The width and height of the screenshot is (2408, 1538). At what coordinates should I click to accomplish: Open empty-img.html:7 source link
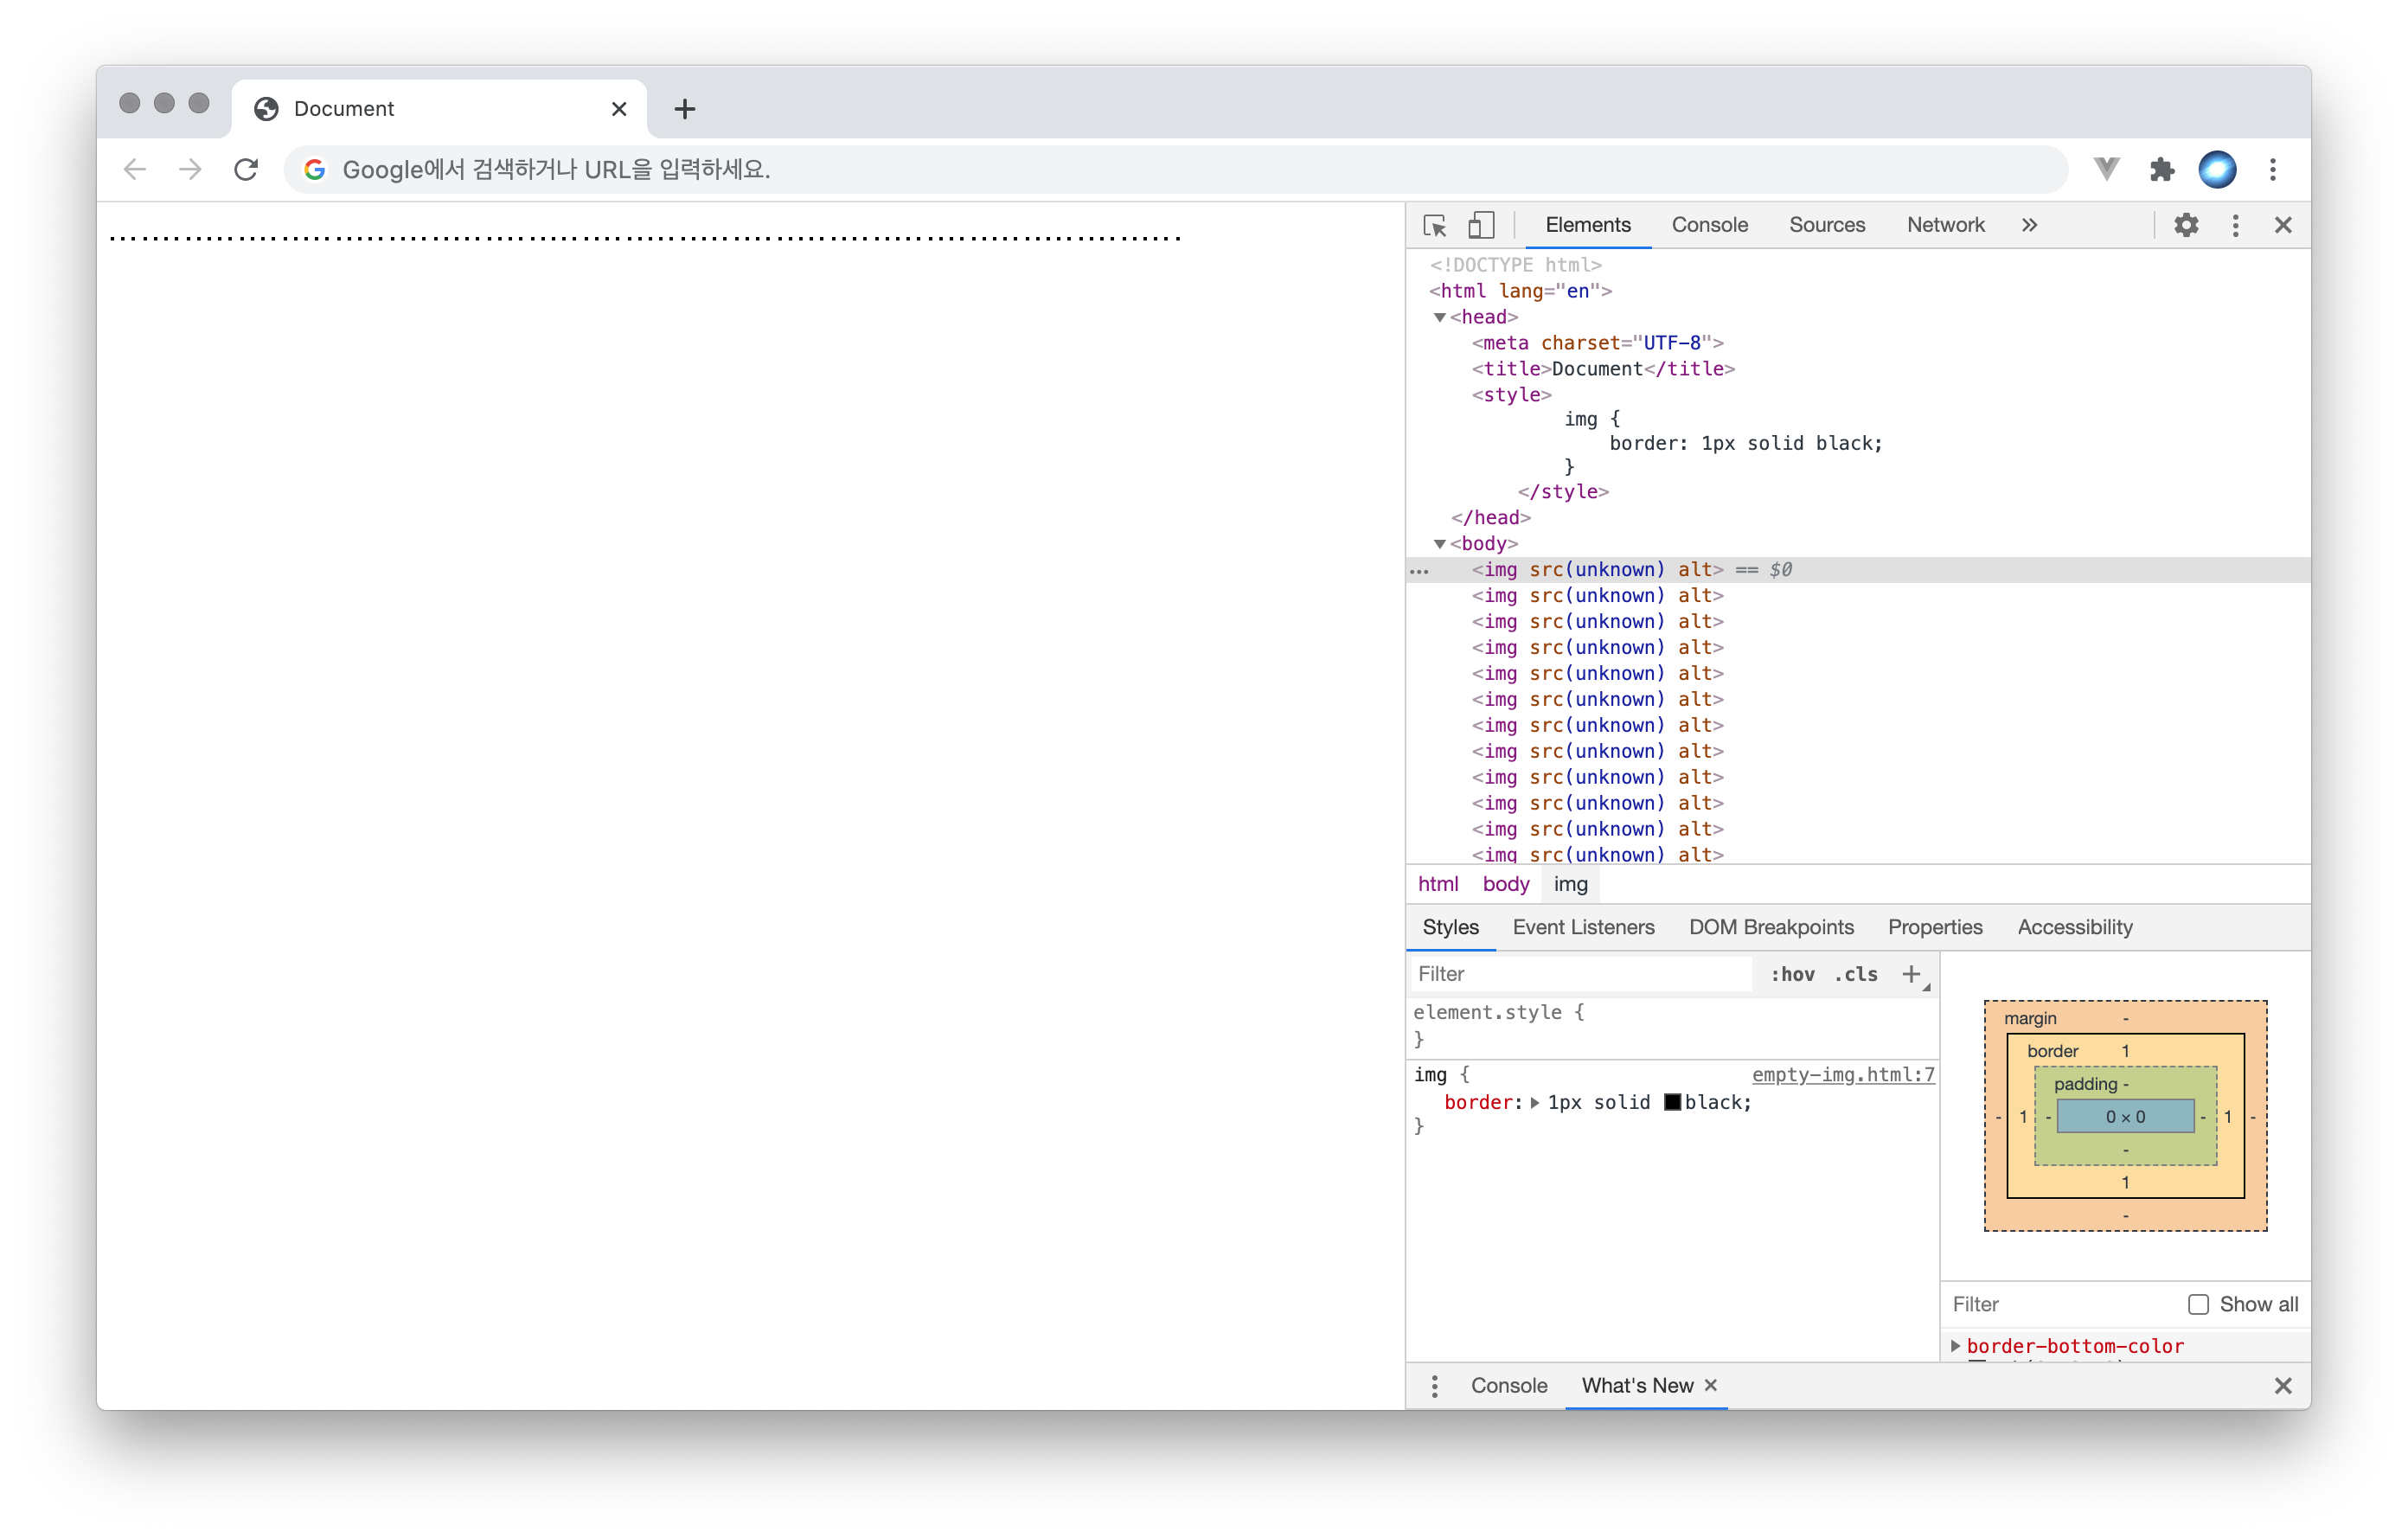1842,1074
